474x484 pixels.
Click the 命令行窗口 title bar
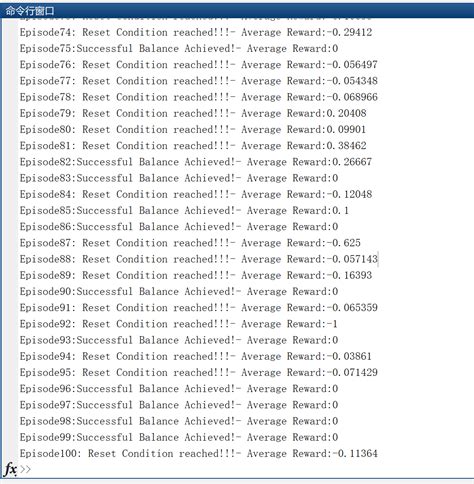237,11
